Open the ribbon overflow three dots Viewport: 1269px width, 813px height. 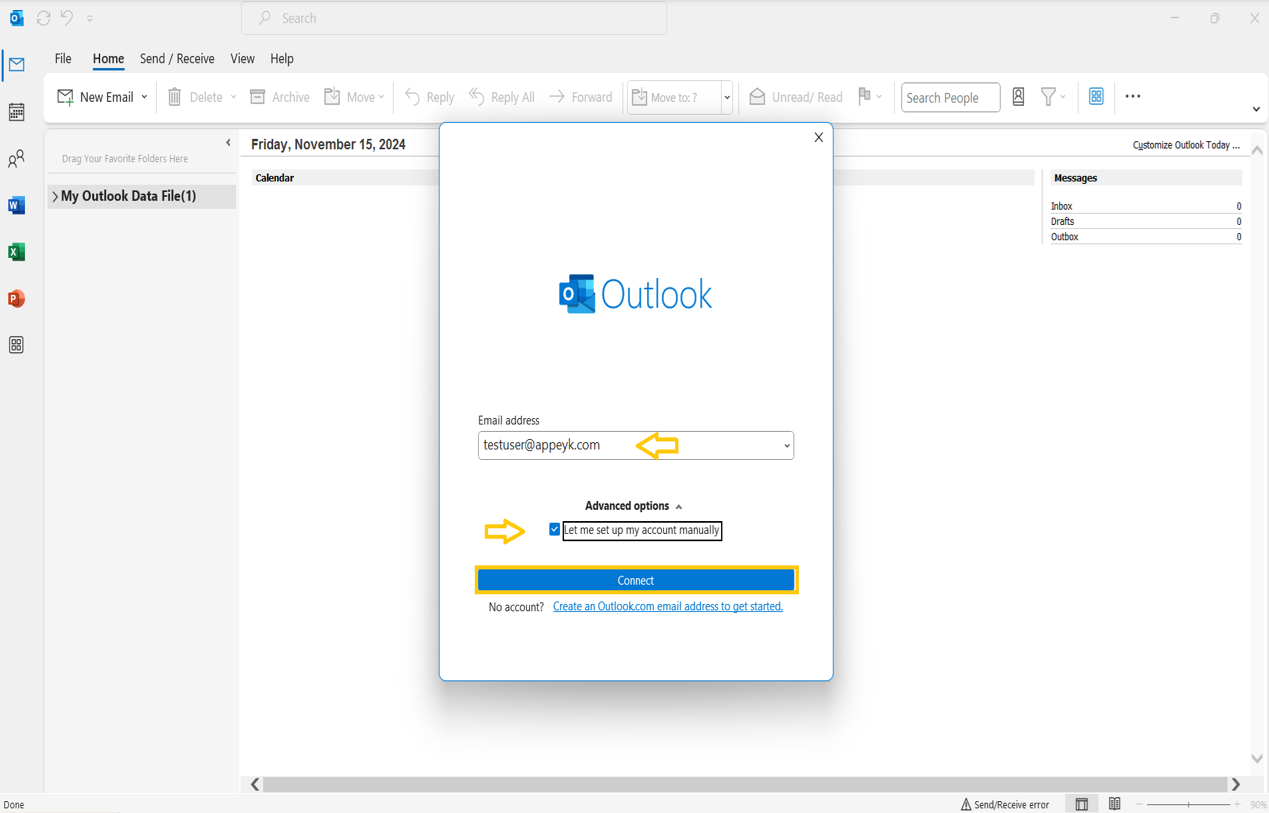tap(1133, 97)
